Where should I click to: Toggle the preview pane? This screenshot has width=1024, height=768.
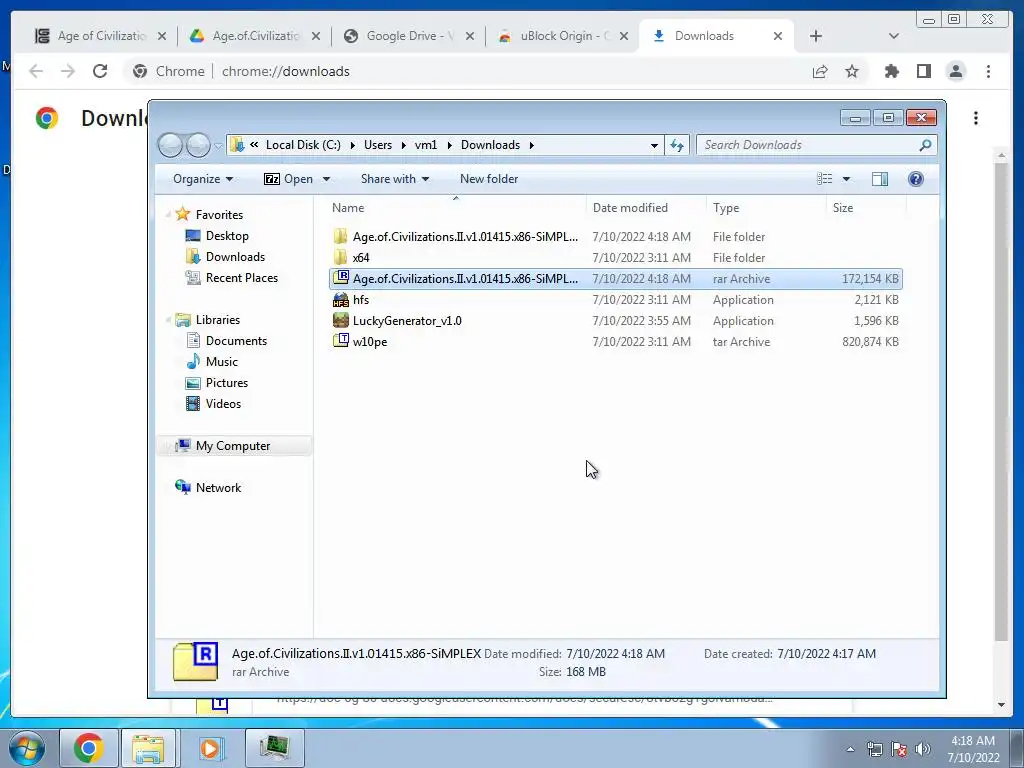(x=880, y=179)
